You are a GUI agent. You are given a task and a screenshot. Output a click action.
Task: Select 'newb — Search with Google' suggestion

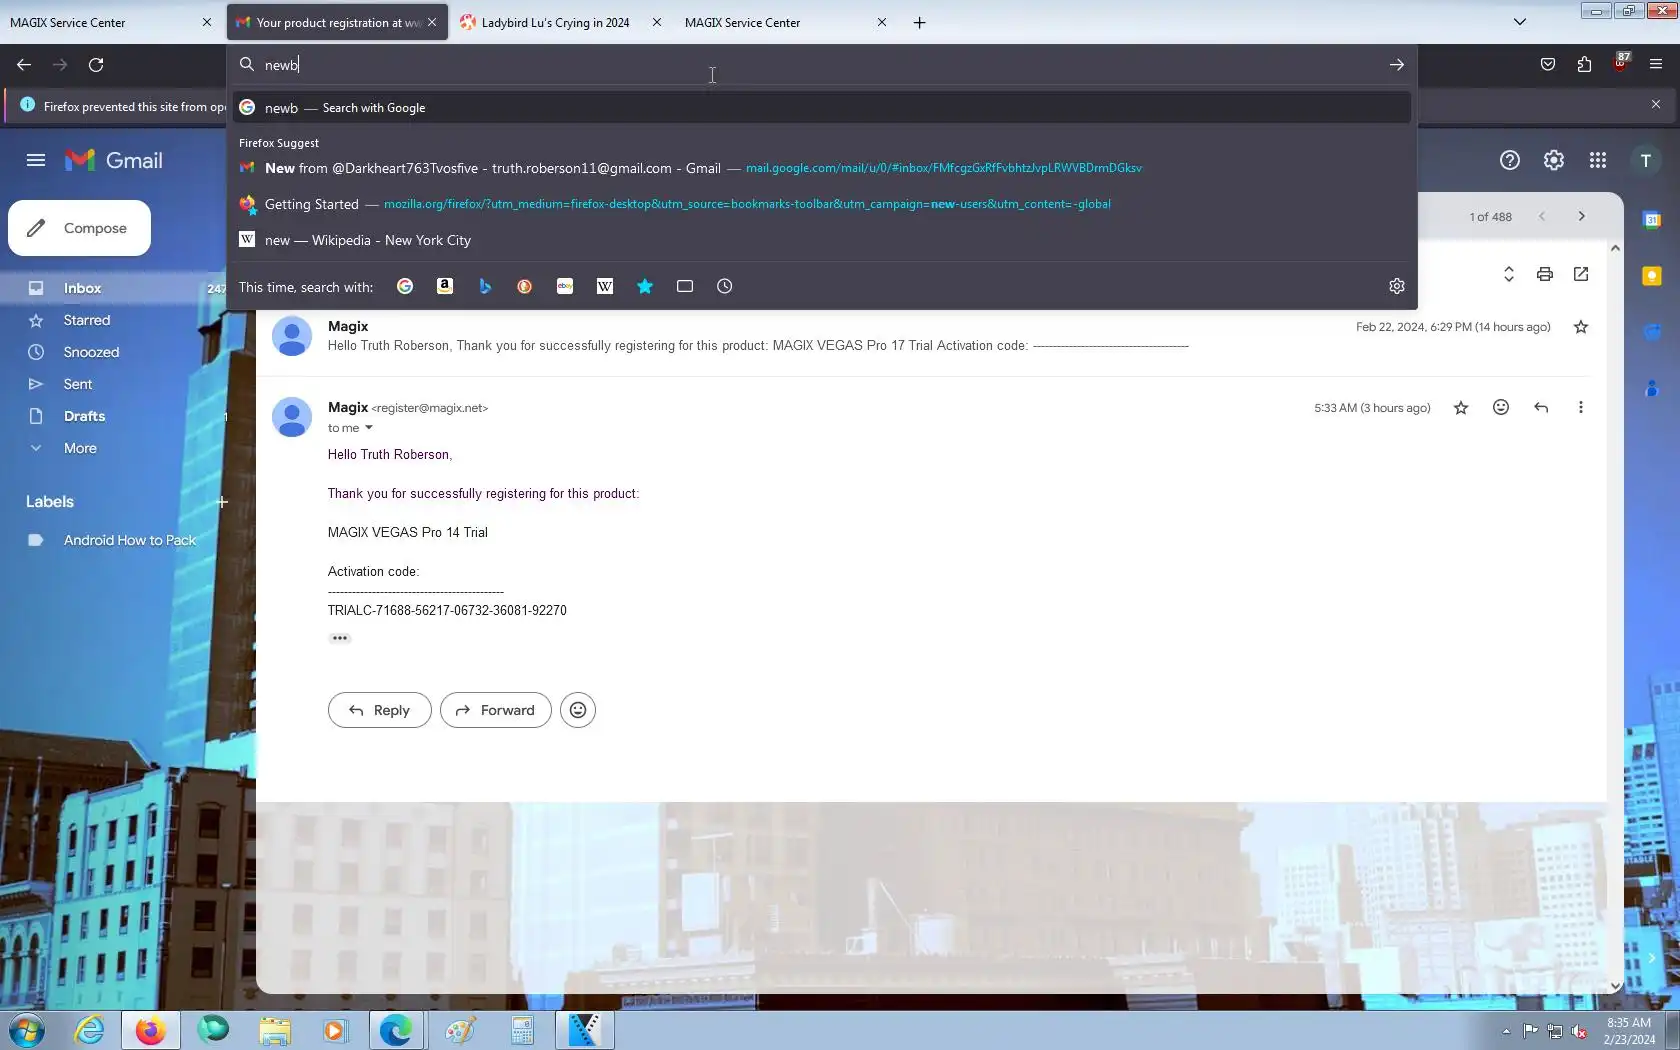tap(822, 108)
